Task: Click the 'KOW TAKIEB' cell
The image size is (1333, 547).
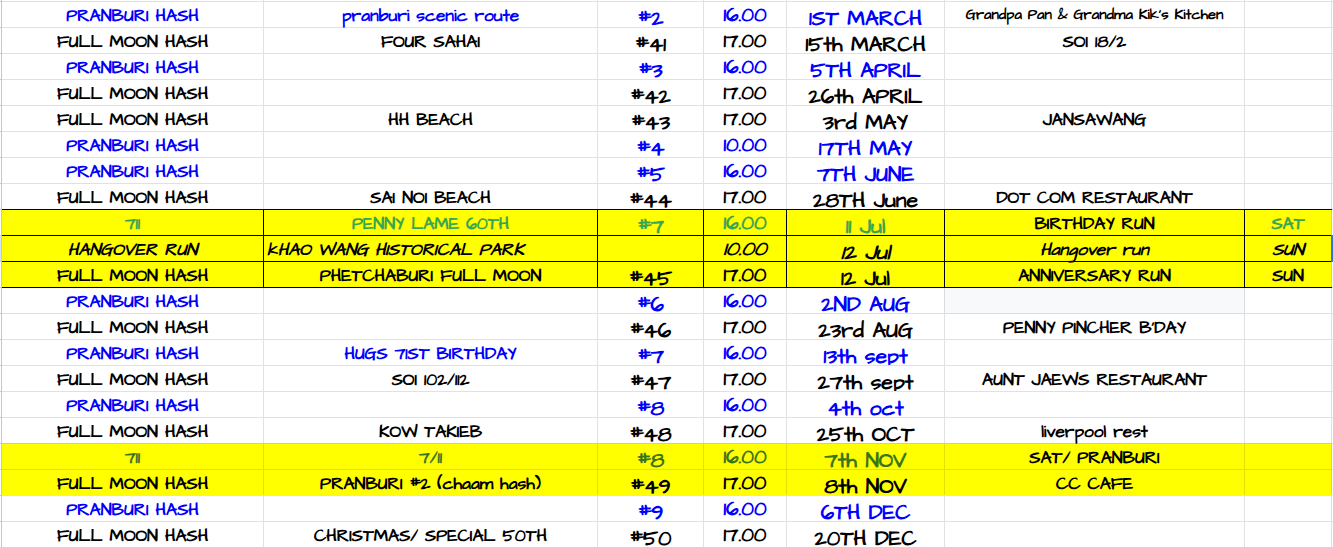Action: (x=430, y=432)
